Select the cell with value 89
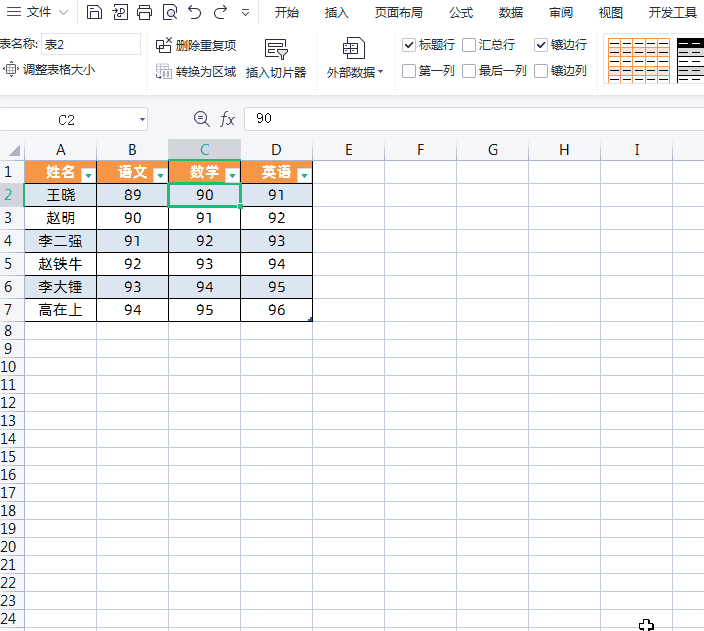Screen dimensions: 704x631 [x=132, y=195]
